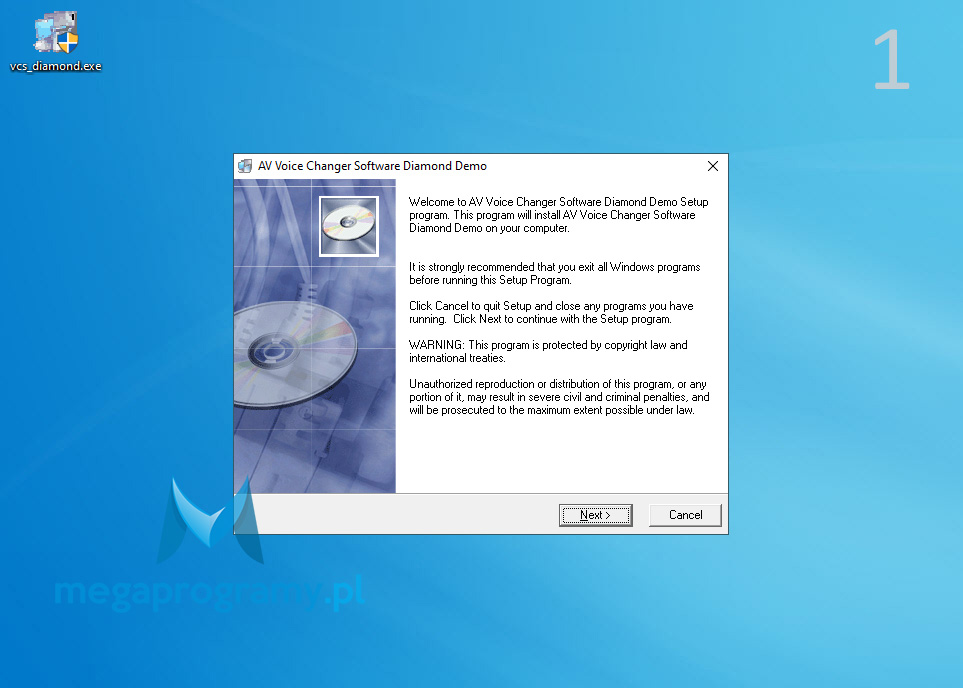Click the Next button in setup
963x688 pixels.
pyautogui.click(x=595, y=515)
